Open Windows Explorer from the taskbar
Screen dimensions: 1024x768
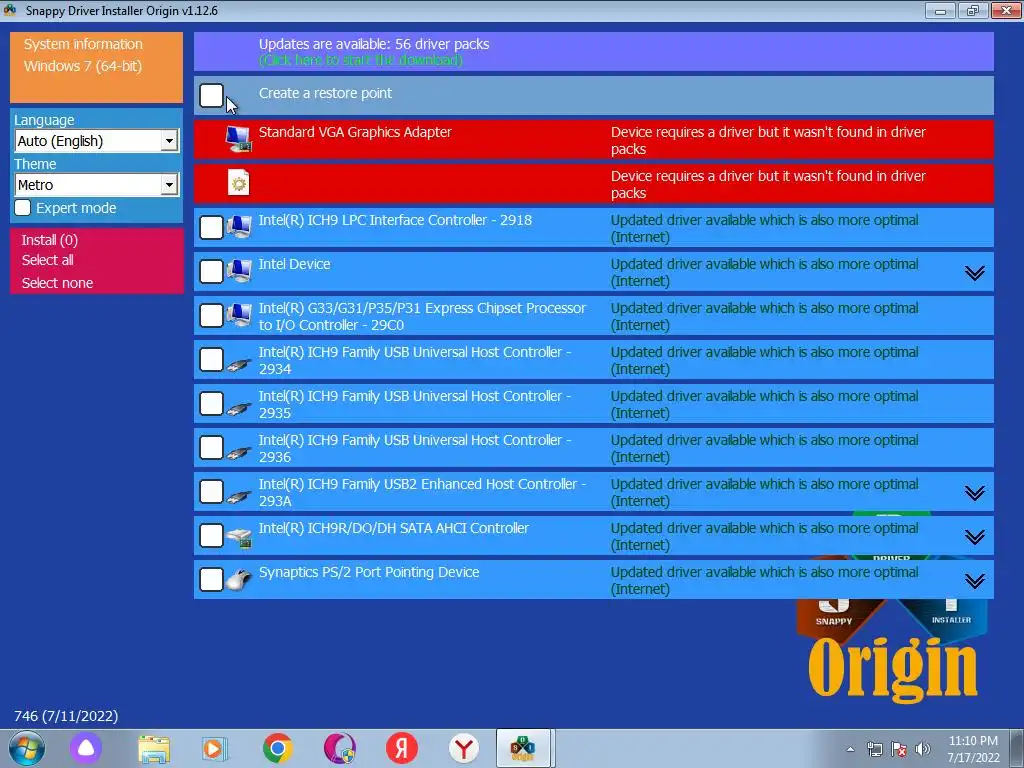pos(154,748)
